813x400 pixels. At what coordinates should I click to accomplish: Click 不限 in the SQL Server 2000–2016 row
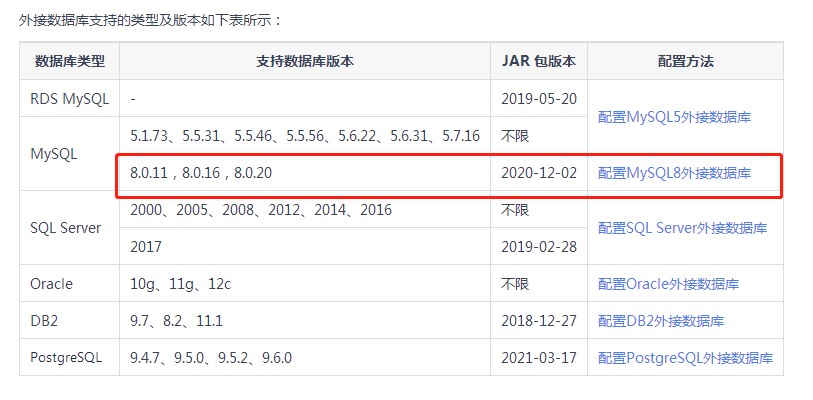[515, 210]
